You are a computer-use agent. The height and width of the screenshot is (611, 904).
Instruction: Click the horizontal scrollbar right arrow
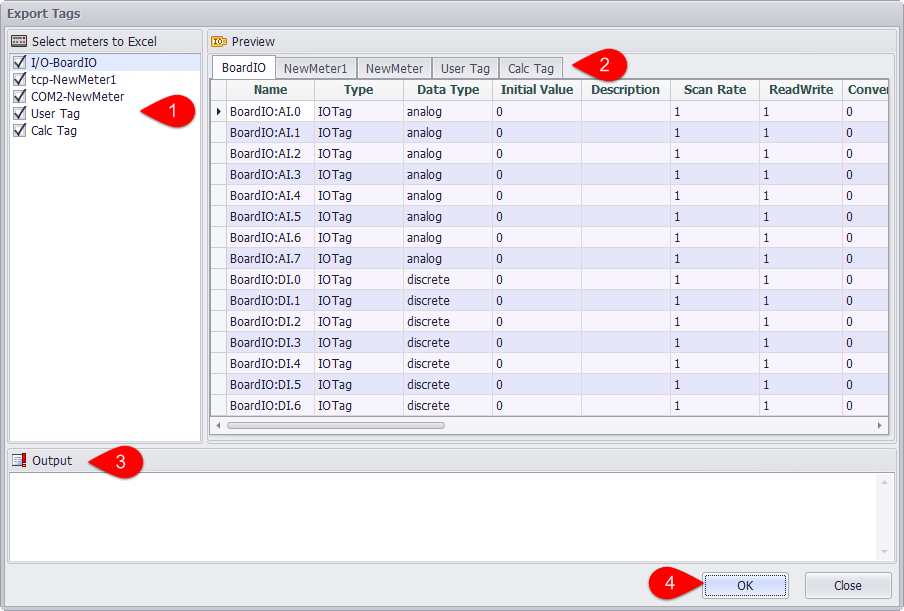coord(880,425)
